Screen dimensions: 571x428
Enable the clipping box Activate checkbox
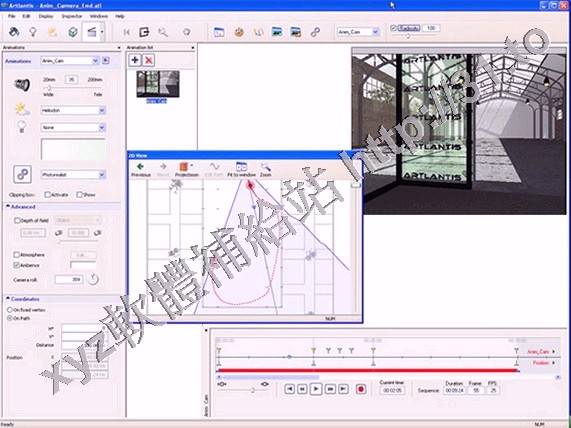coord(47,195)
